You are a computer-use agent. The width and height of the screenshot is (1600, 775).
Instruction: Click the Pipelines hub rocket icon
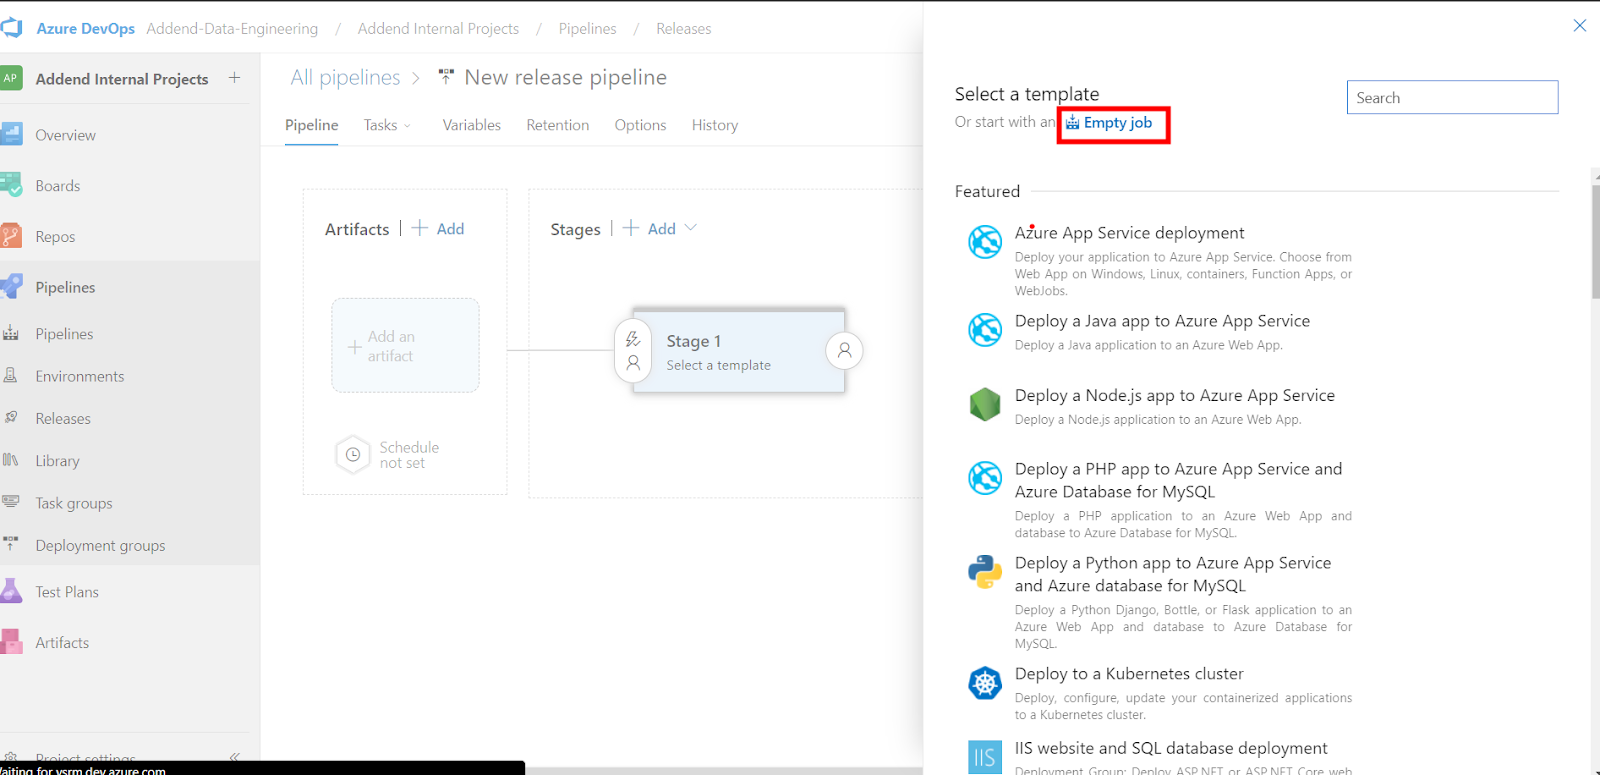(11, 287)
